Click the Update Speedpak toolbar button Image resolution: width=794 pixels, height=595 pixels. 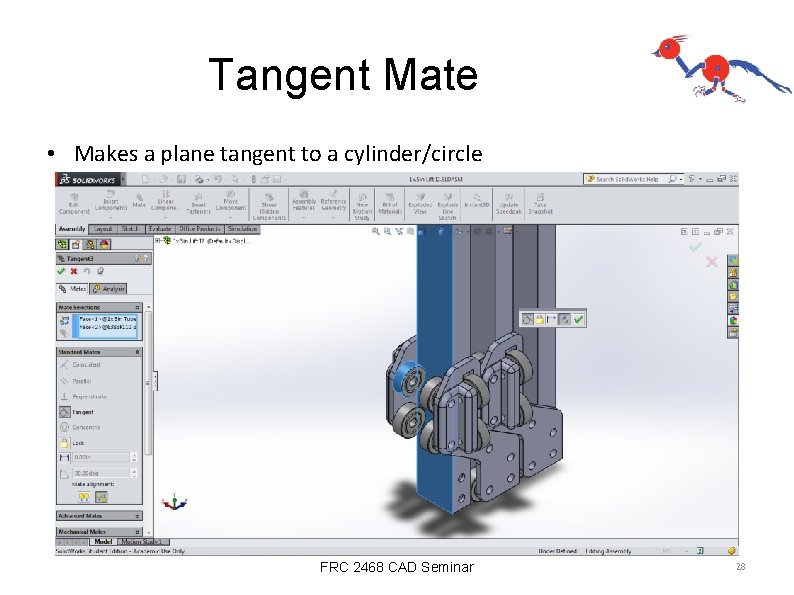pos(509,204)
